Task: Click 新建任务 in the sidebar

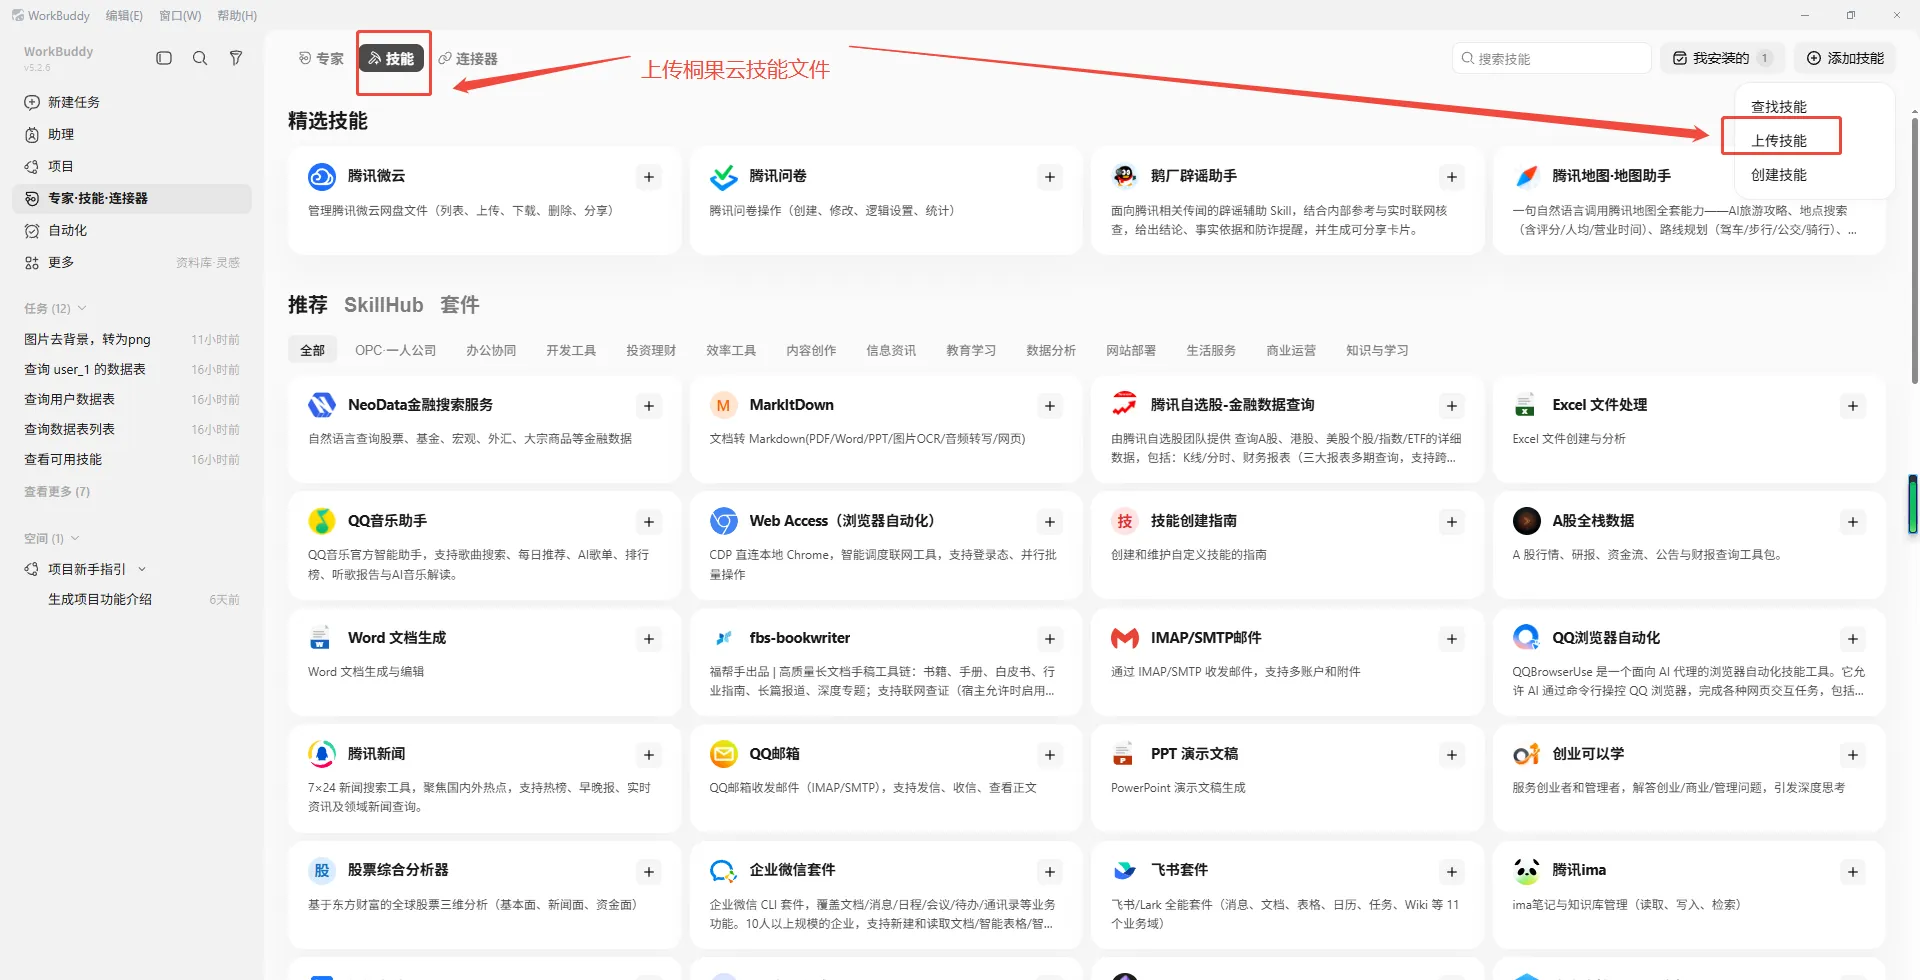Action: click(x=132, y=102)
